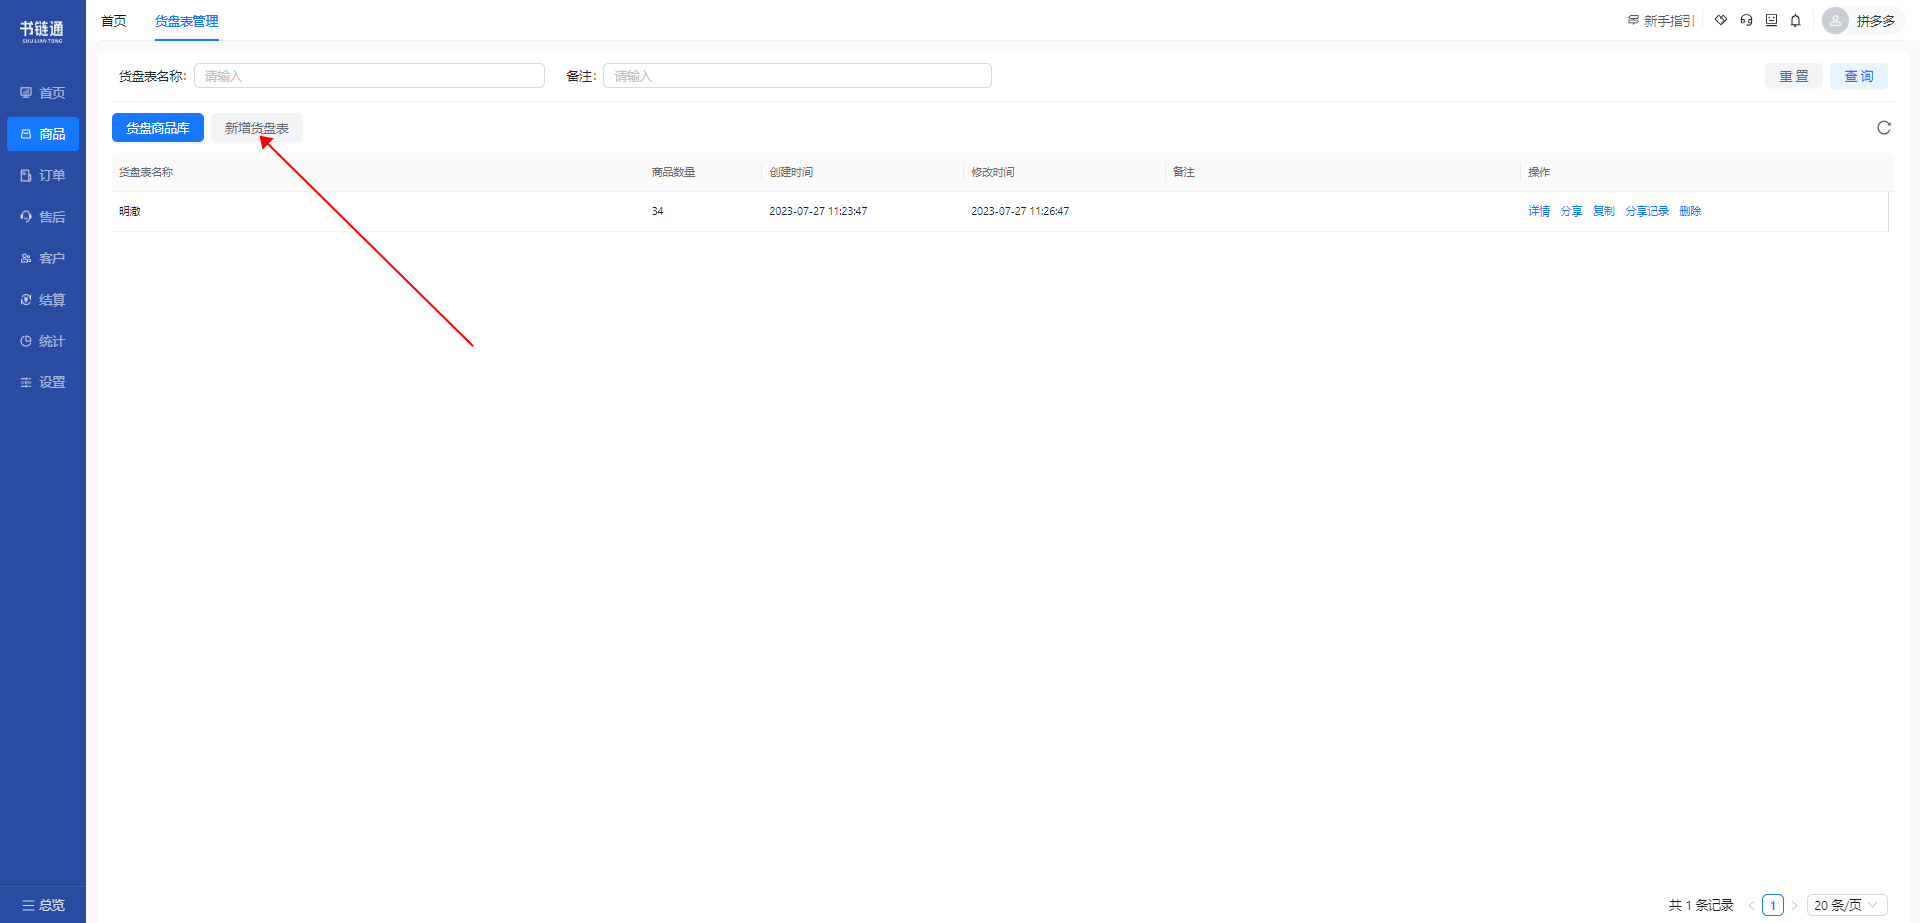Click the 重置 button
This screenshot has height=923, width=1920.
1794,76
